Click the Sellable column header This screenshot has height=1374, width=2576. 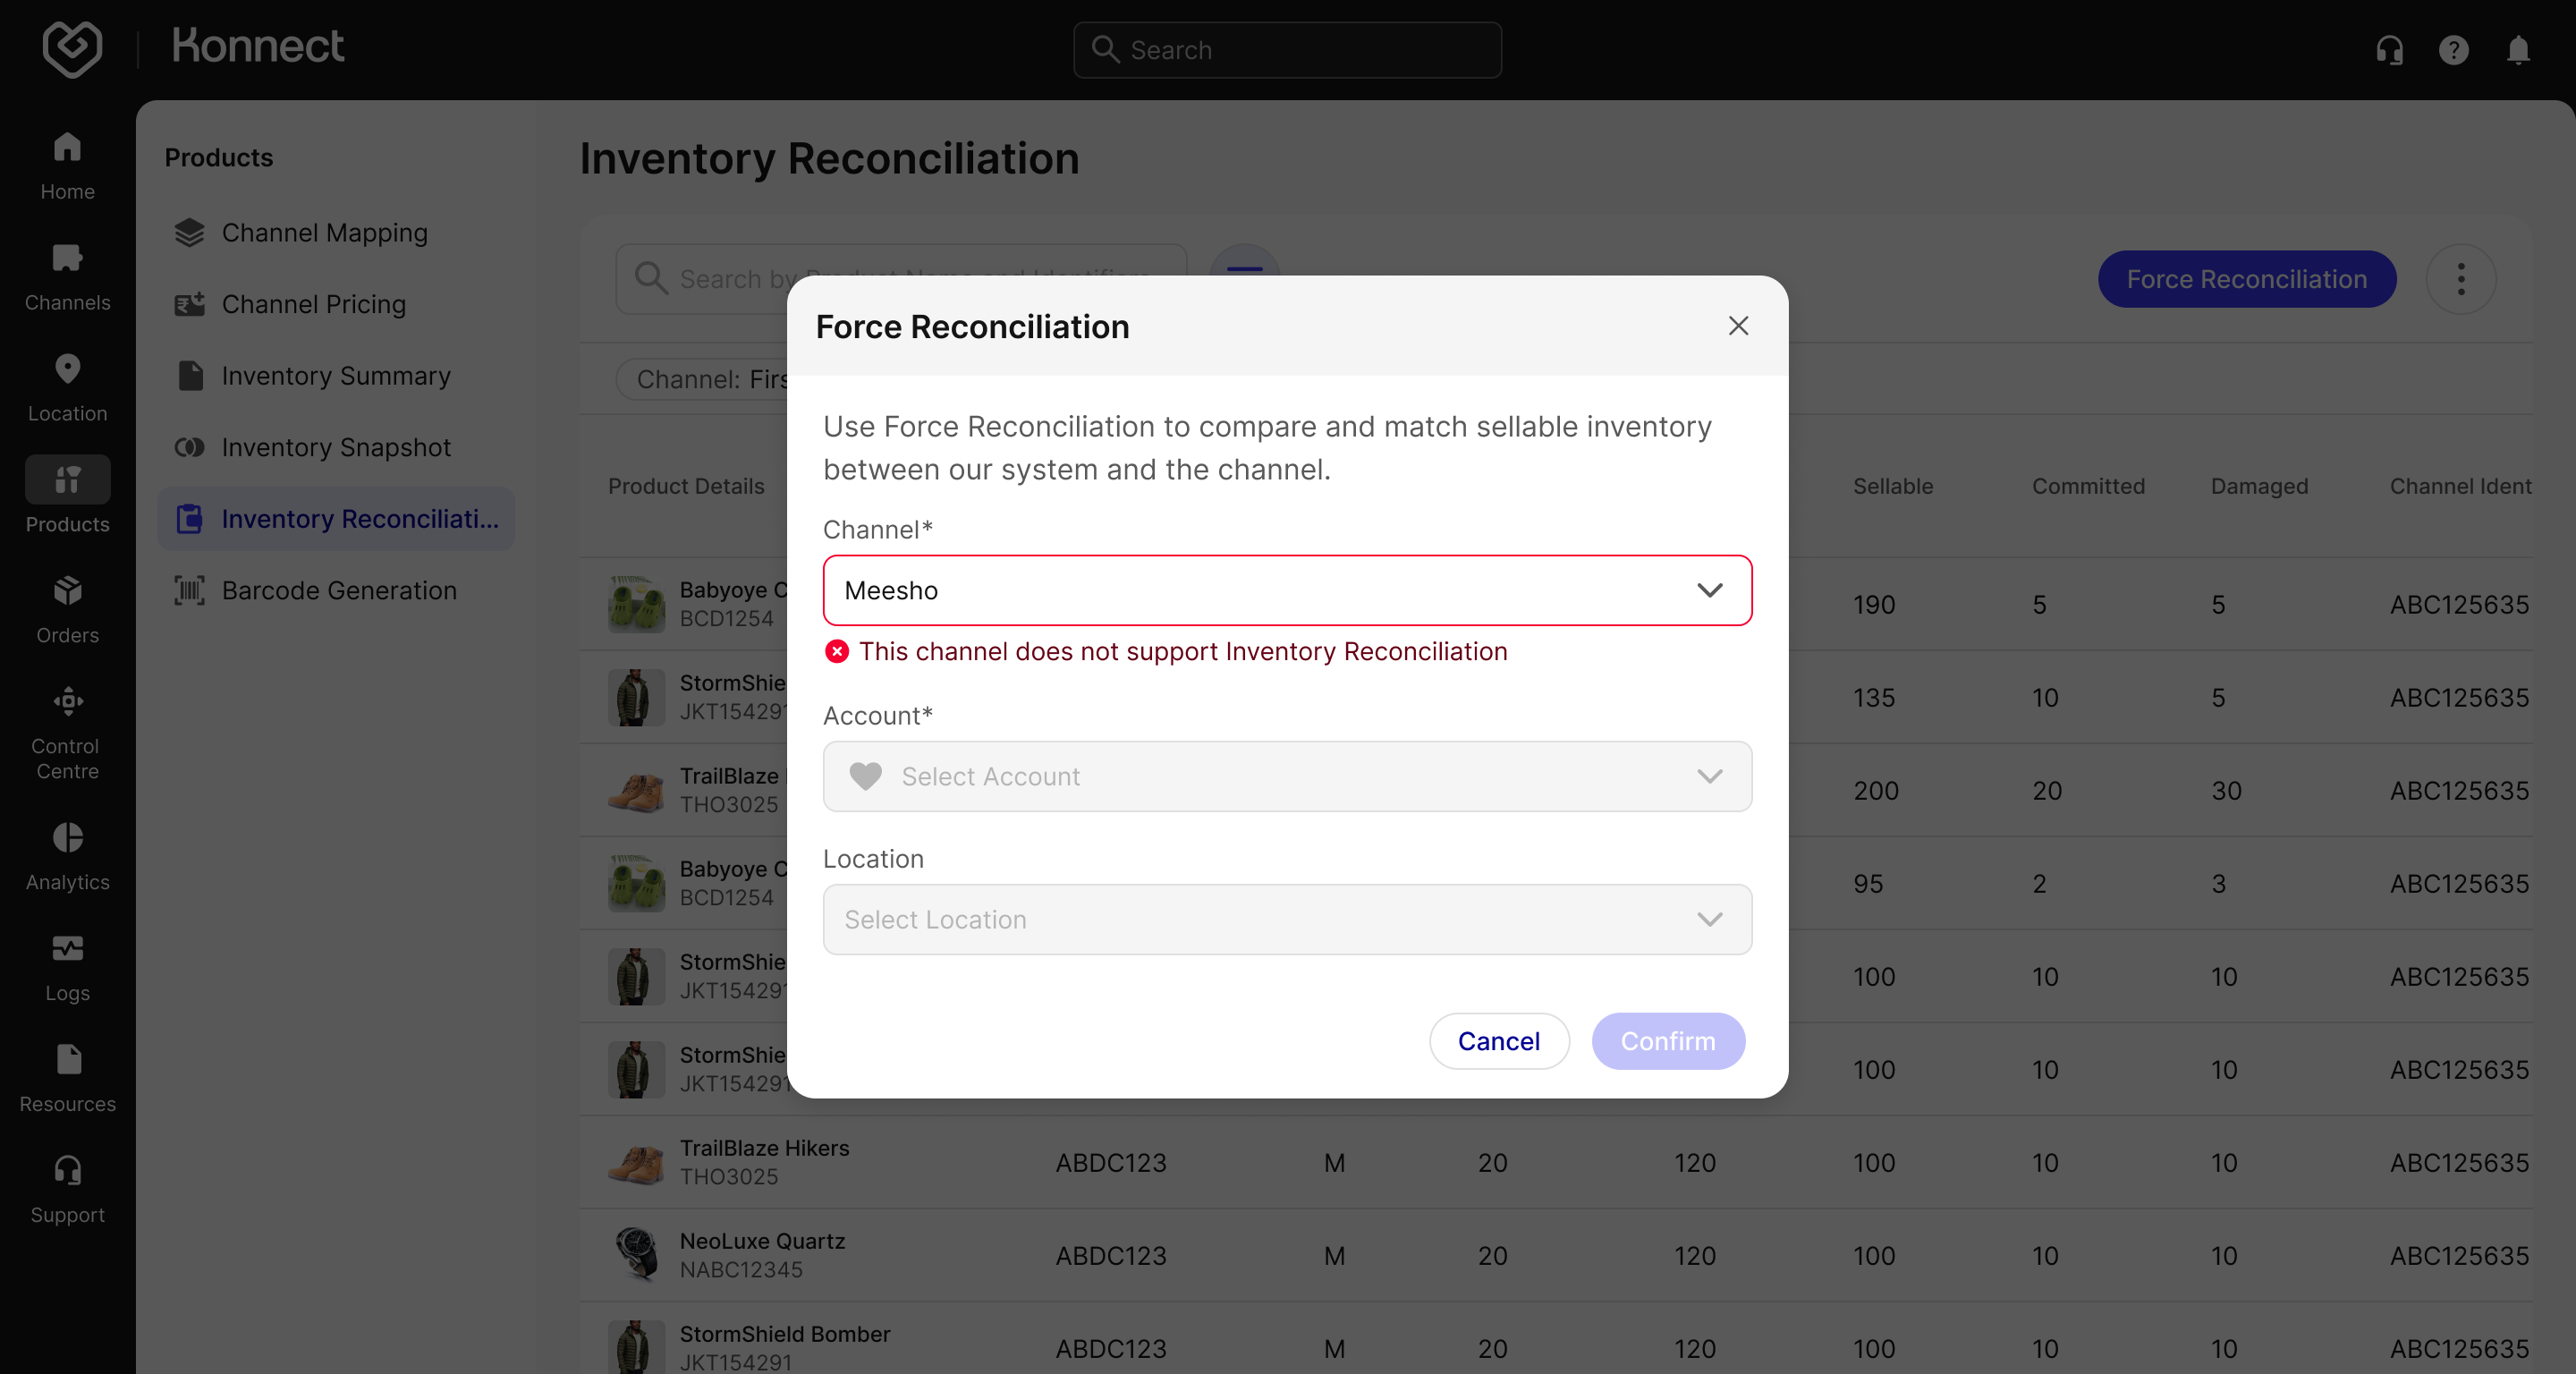pos(1892,486)
